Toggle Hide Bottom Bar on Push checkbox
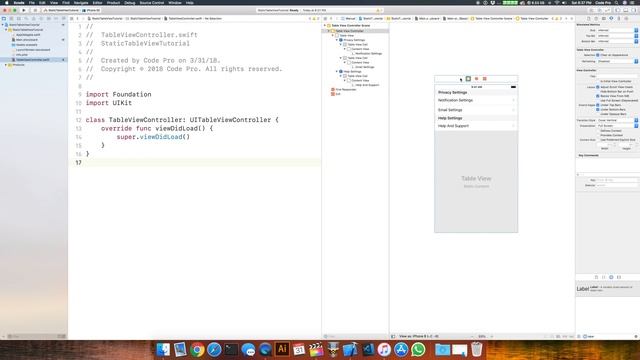This screenshot has width=640, height=360. click(x=598, y=91)
